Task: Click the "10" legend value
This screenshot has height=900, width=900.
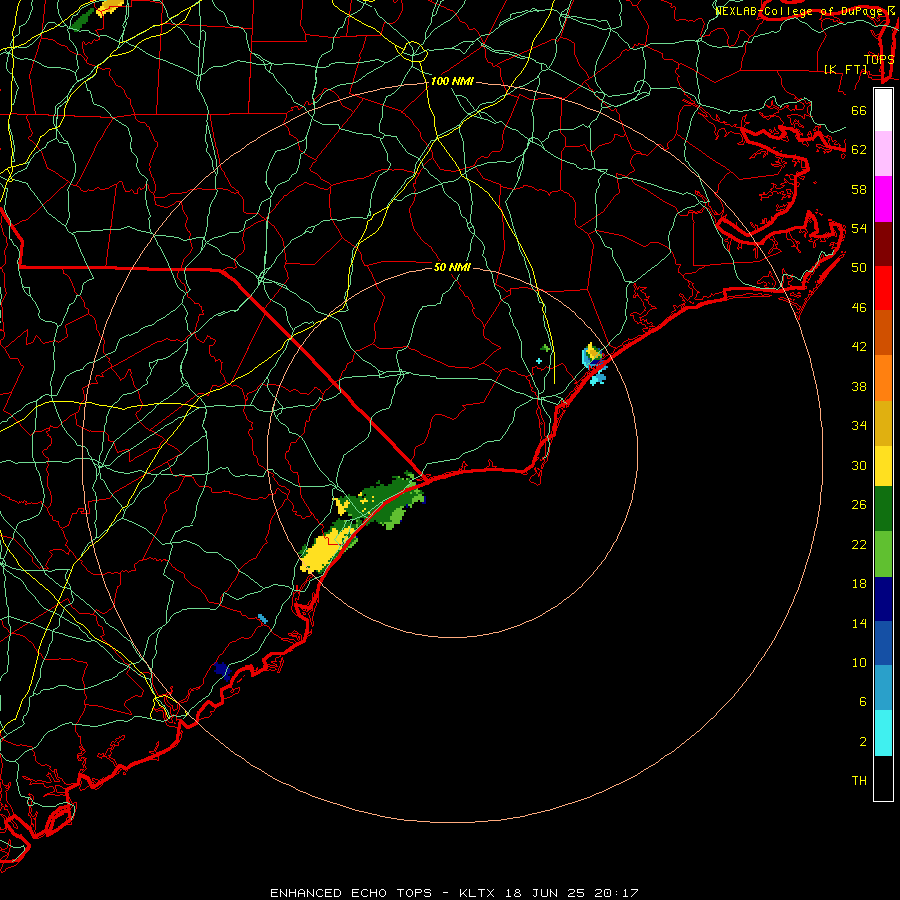Action: coord(859,662)
